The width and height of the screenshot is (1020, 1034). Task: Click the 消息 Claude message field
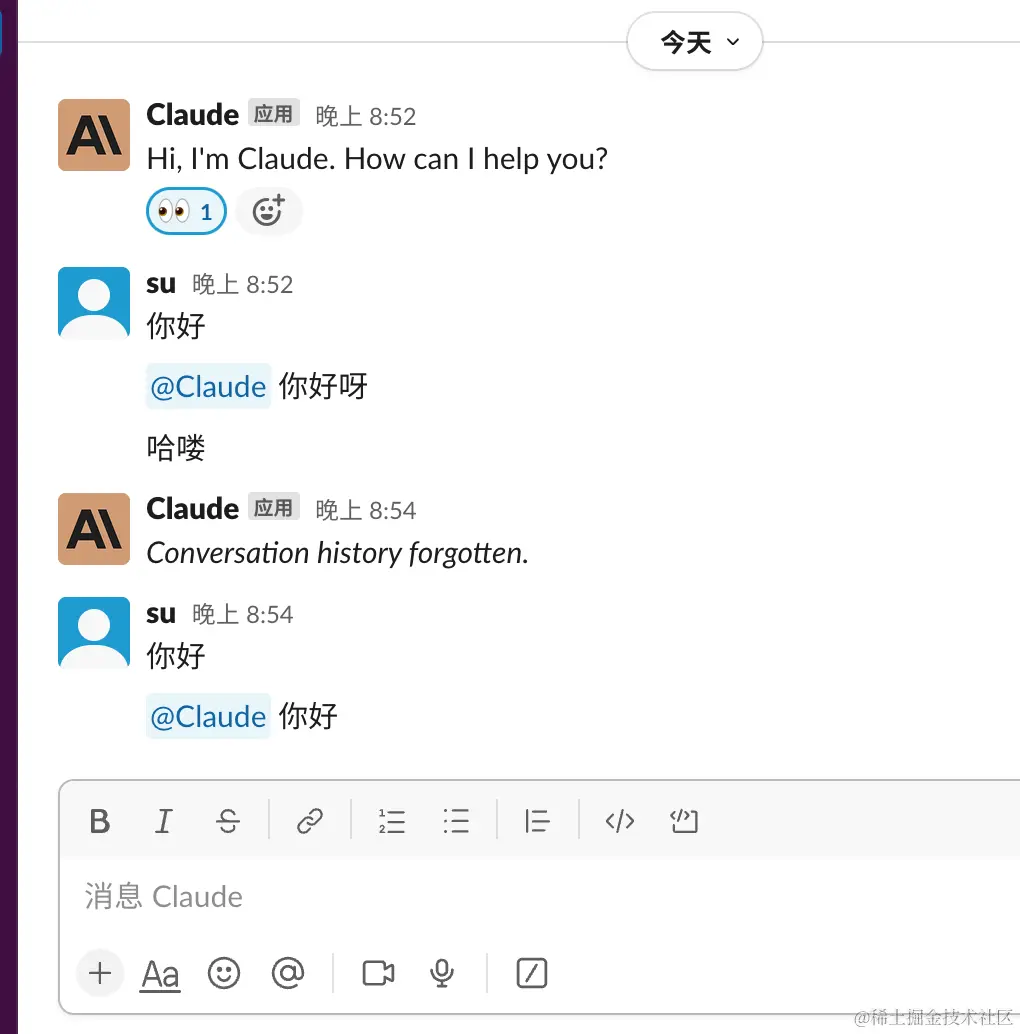500,896
